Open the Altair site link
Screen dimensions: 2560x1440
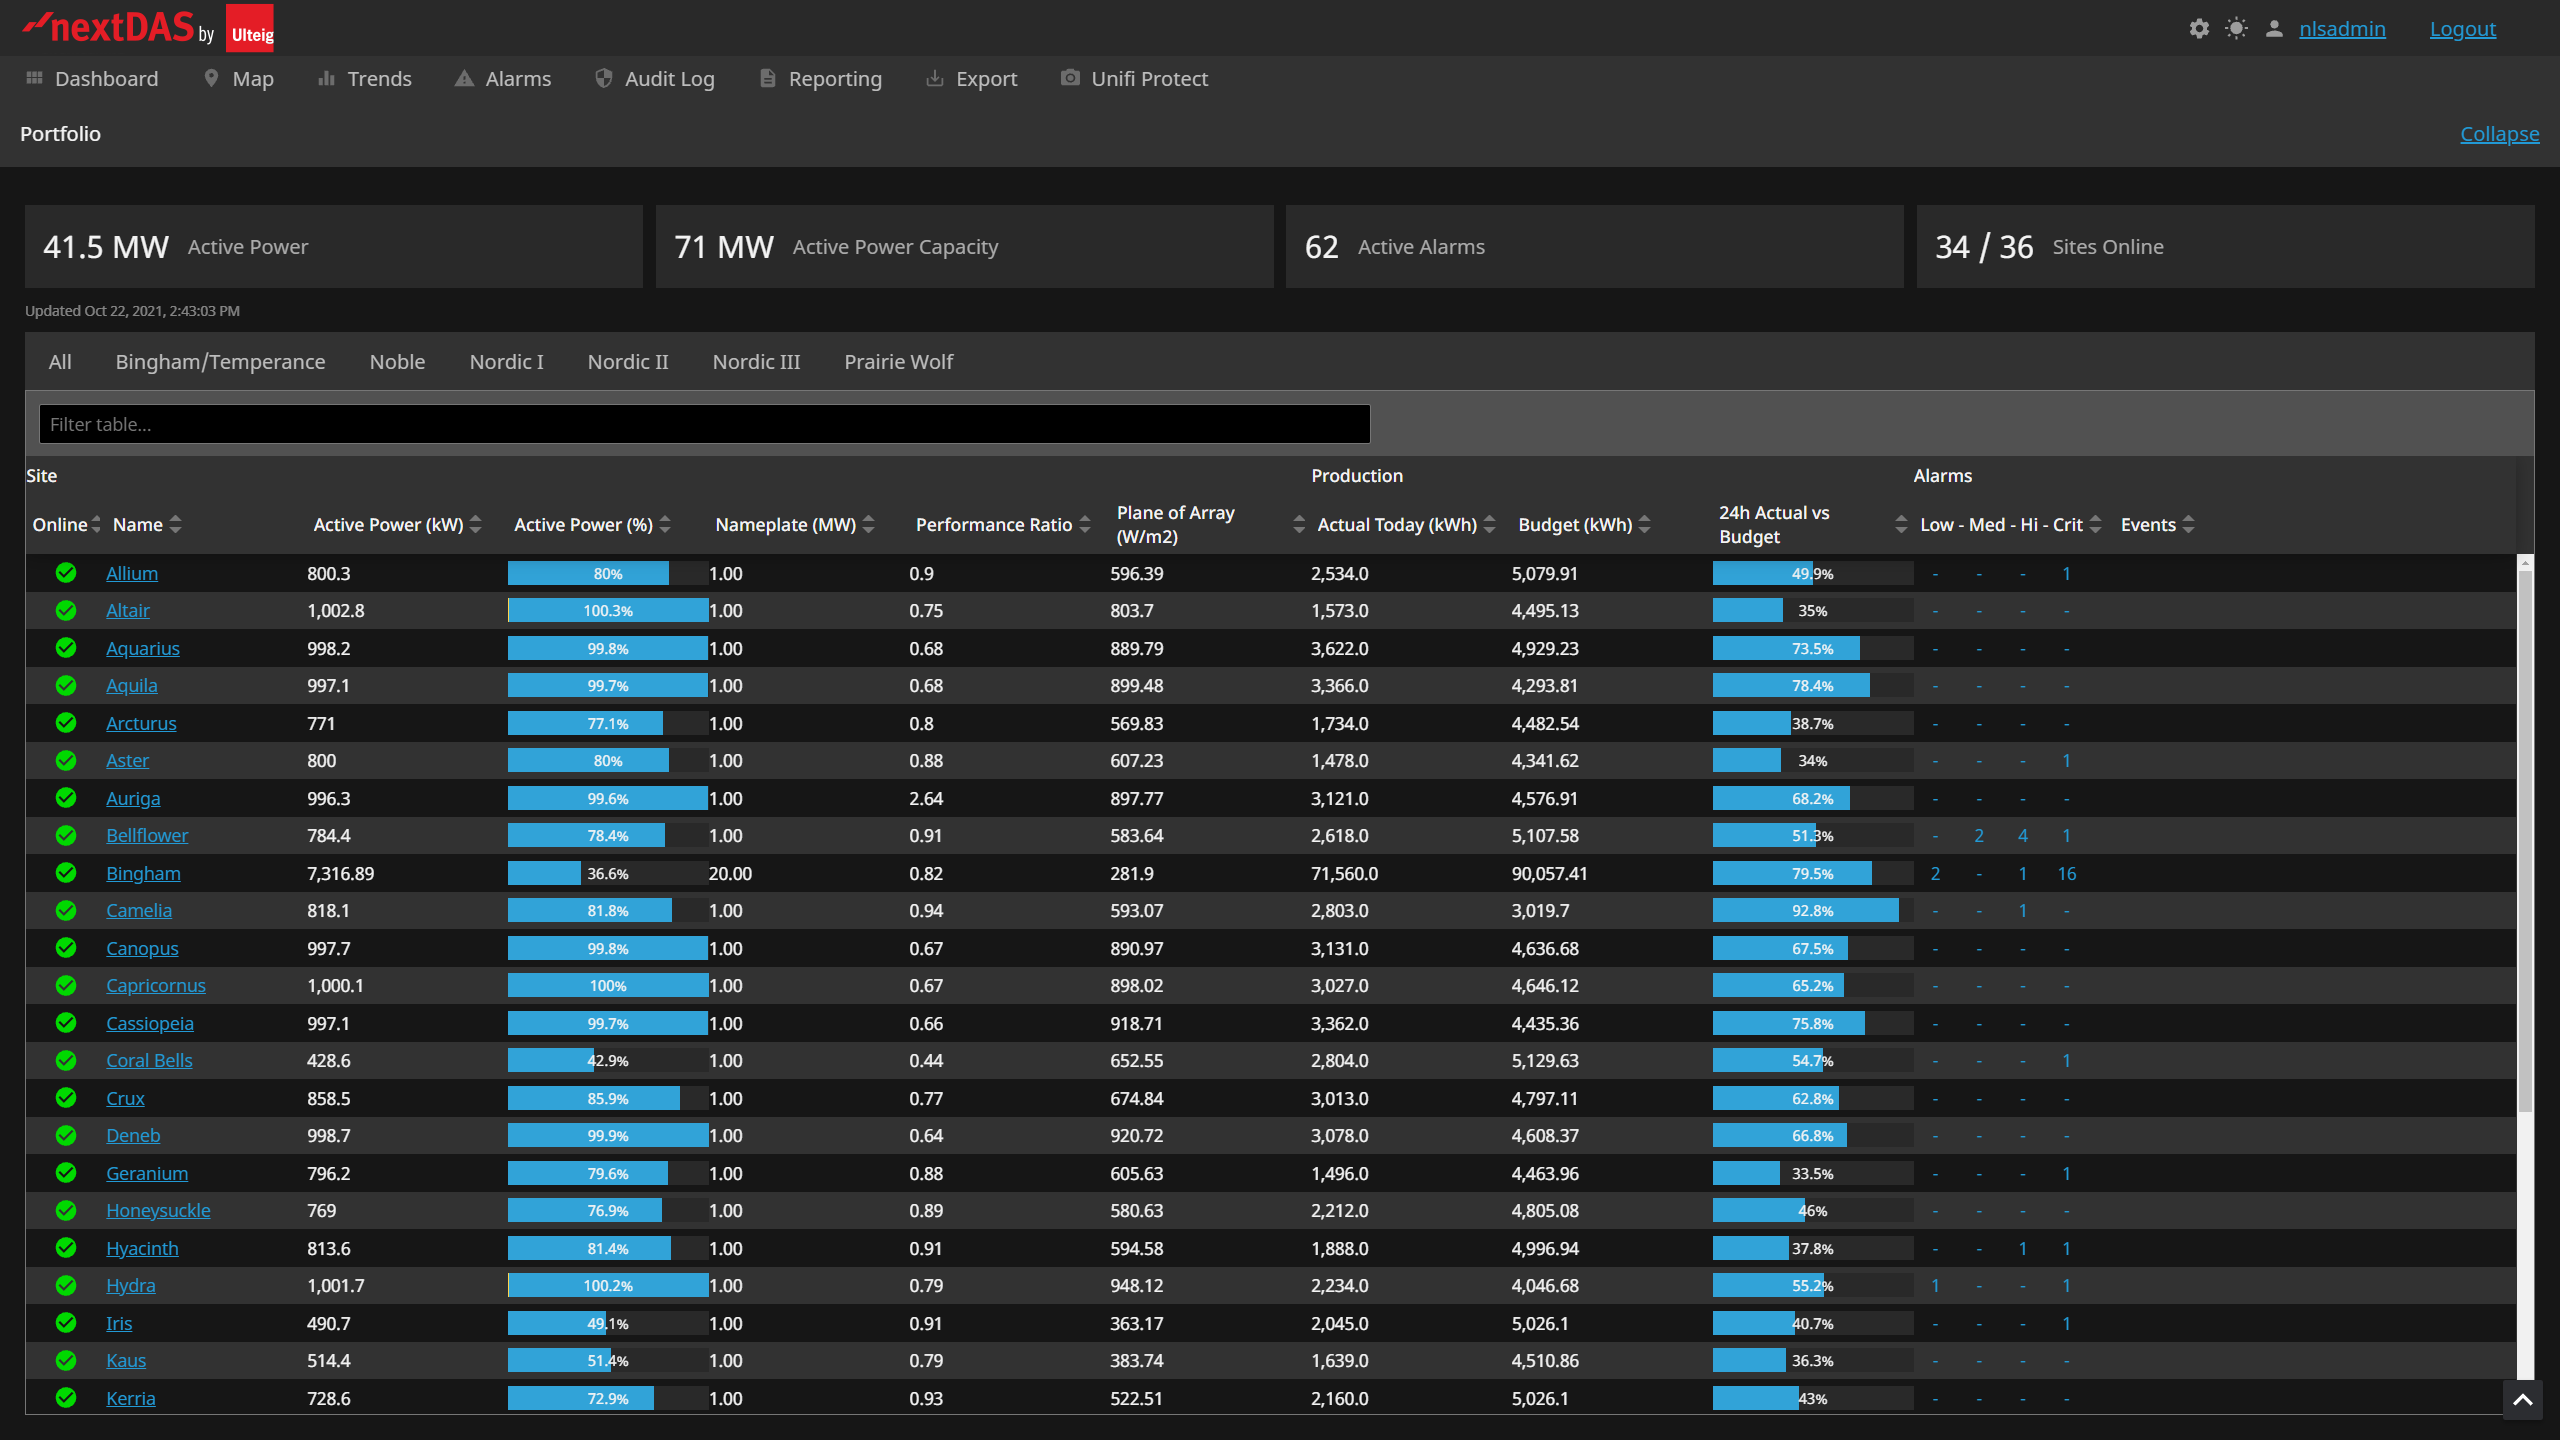click(x=128, y=610)
